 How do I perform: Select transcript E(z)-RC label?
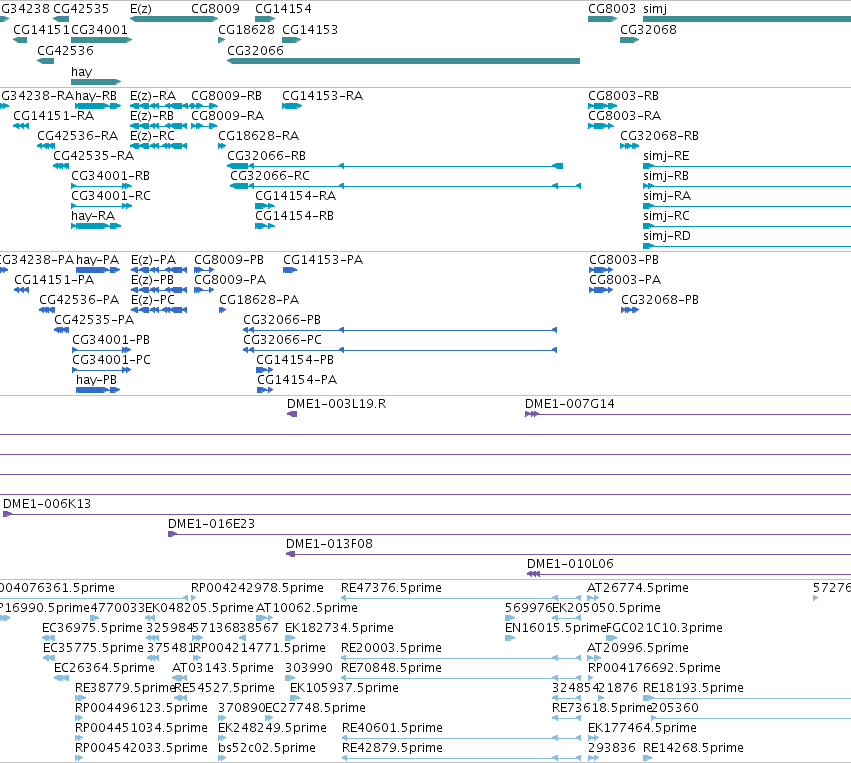click(x=153, y=136)
